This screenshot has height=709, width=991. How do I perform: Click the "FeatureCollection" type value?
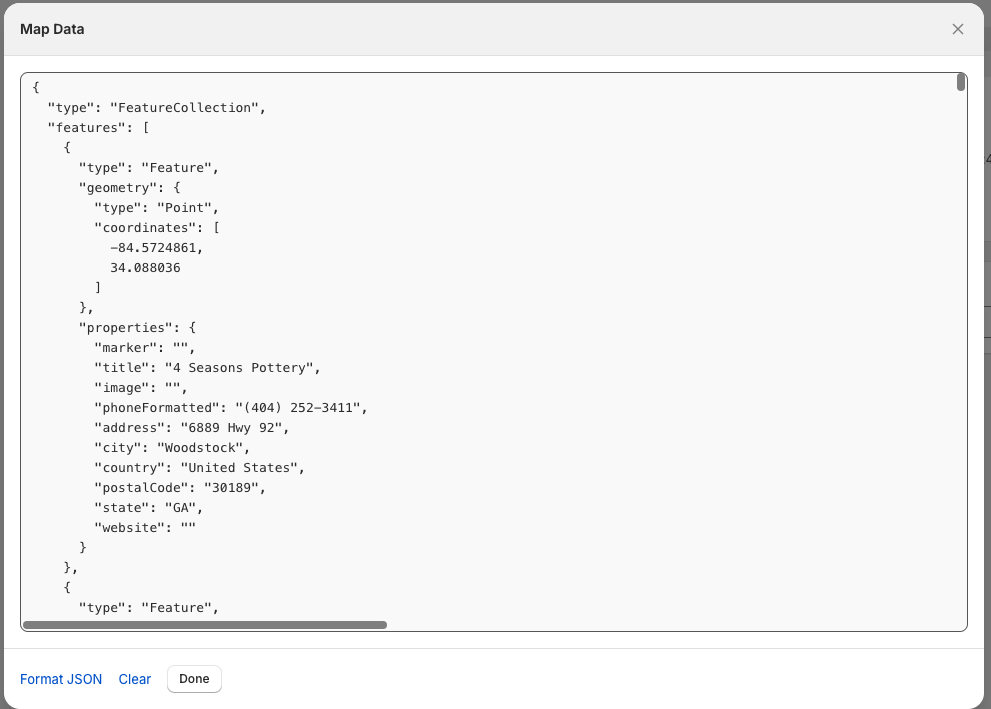coord(186,108)
